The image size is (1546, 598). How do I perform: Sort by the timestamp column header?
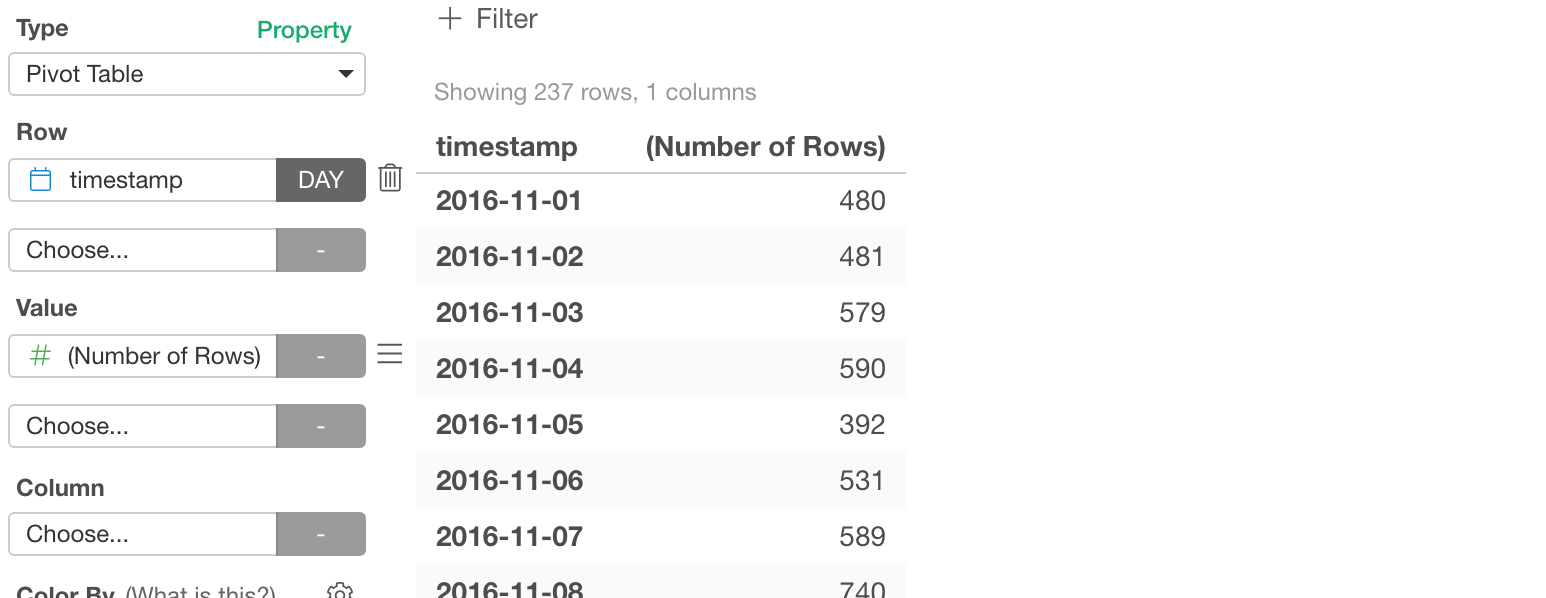[x=507, y=147]
